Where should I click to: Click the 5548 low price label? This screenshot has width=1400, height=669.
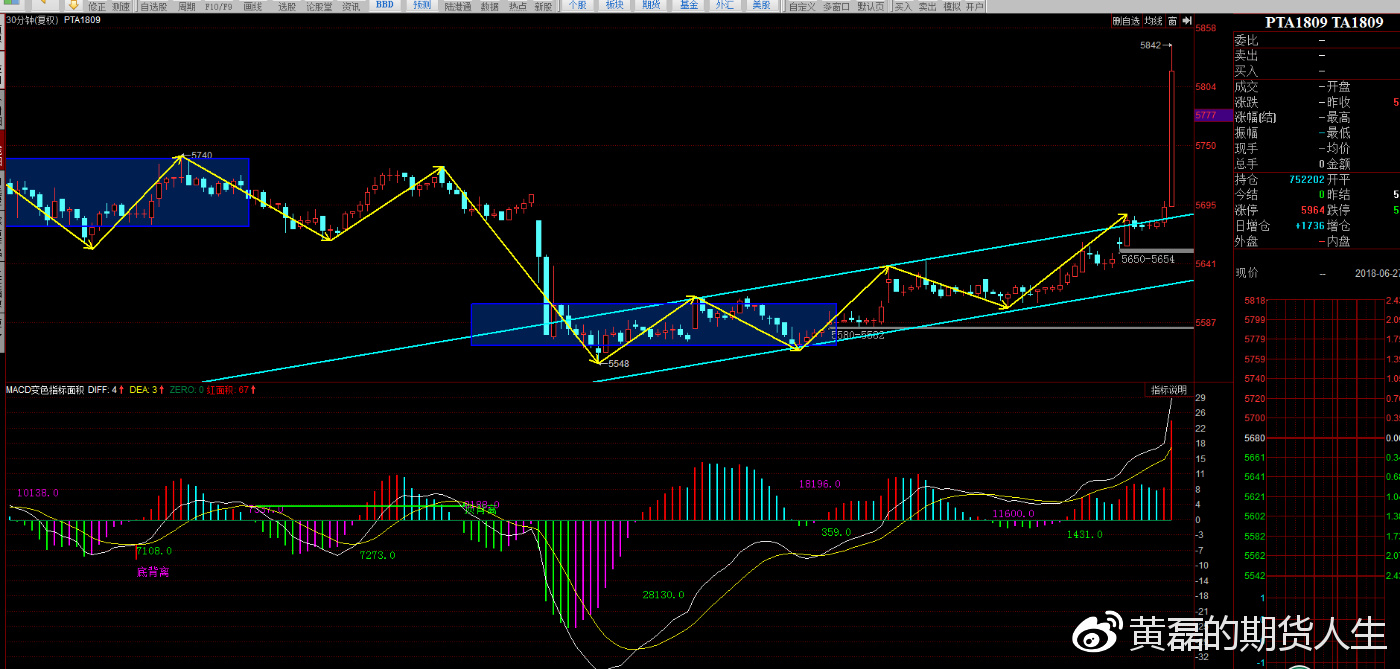(x=618, y=363)
